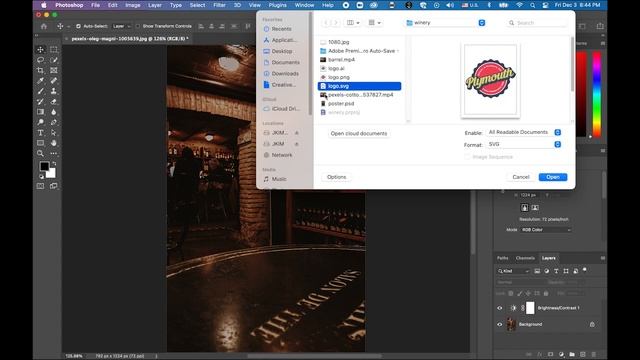Select the Clone Stamp tool
This screenshot has width=640, height=360.
pyautogui.click(x=53, y=91)
